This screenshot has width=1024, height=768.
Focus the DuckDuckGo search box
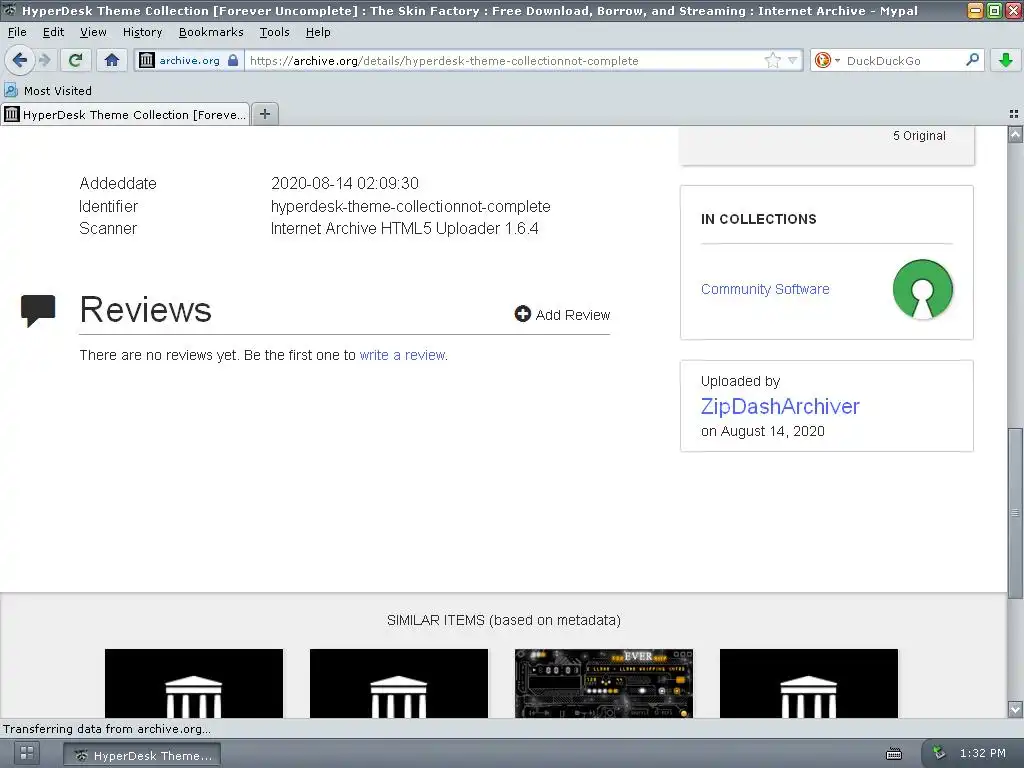pyautogui.click(x=904, y=61)
